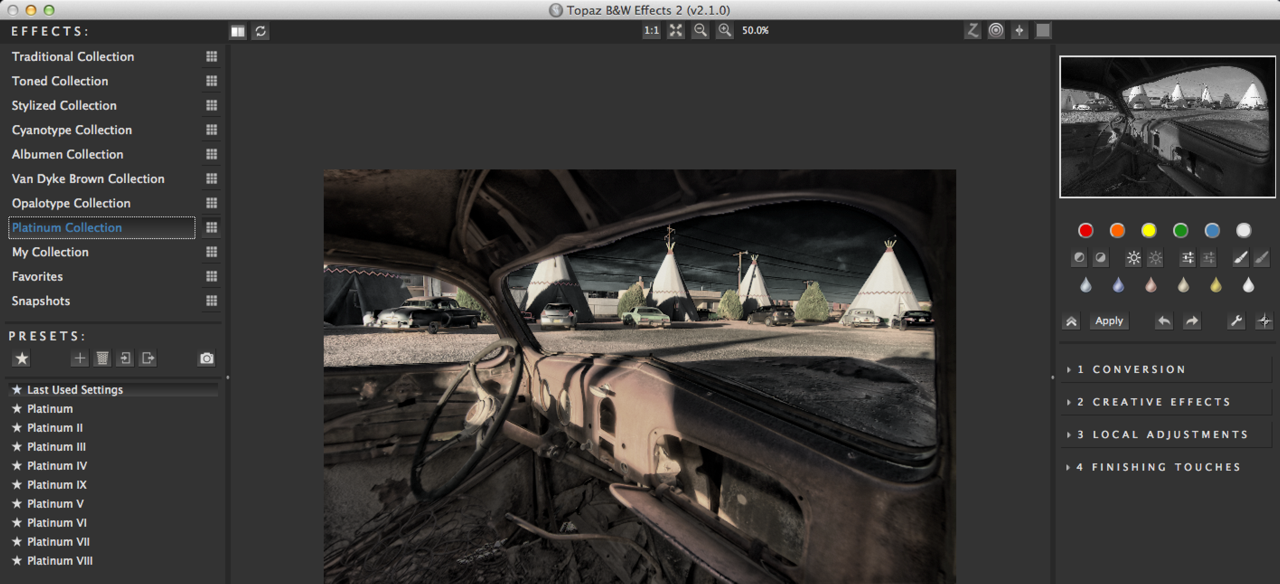The width and height of the screenshot is (1280, 584).
Task: Choose the blue toning droplet
Action: click(1118, 286)
